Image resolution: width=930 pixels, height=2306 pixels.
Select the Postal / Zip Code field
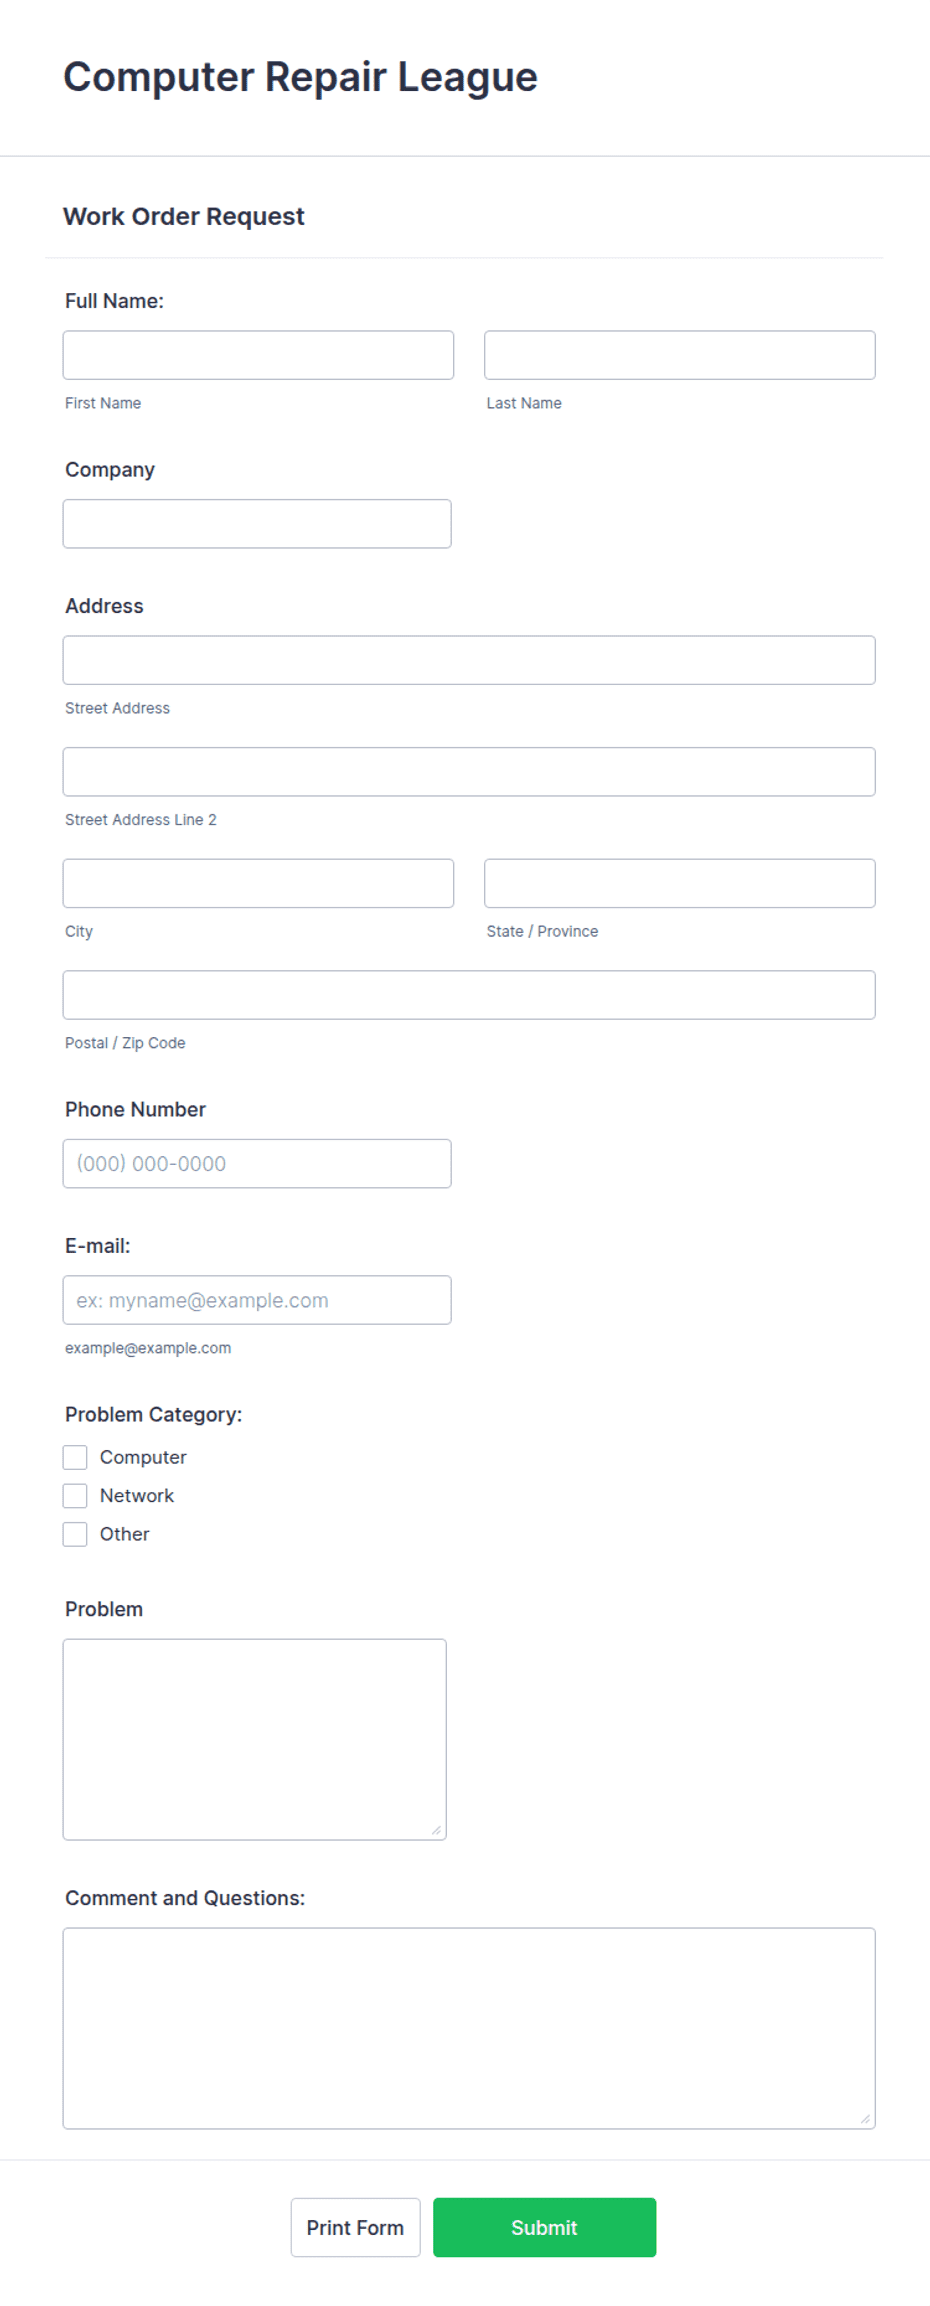click(468, 994)
